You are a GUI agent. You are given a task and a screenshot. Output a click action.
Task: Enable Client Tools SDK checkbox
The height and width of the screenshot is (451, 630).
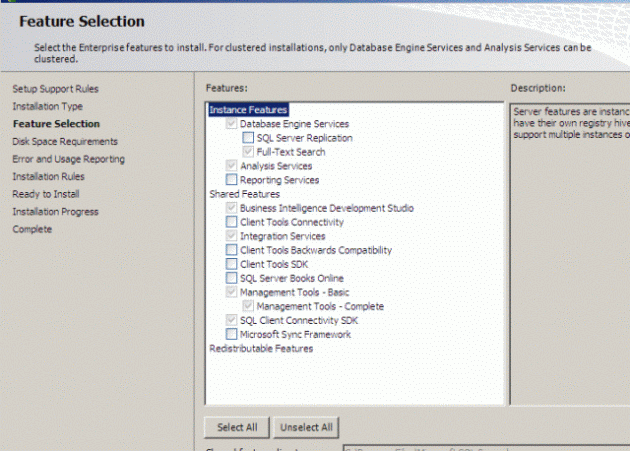click(231, 264)
